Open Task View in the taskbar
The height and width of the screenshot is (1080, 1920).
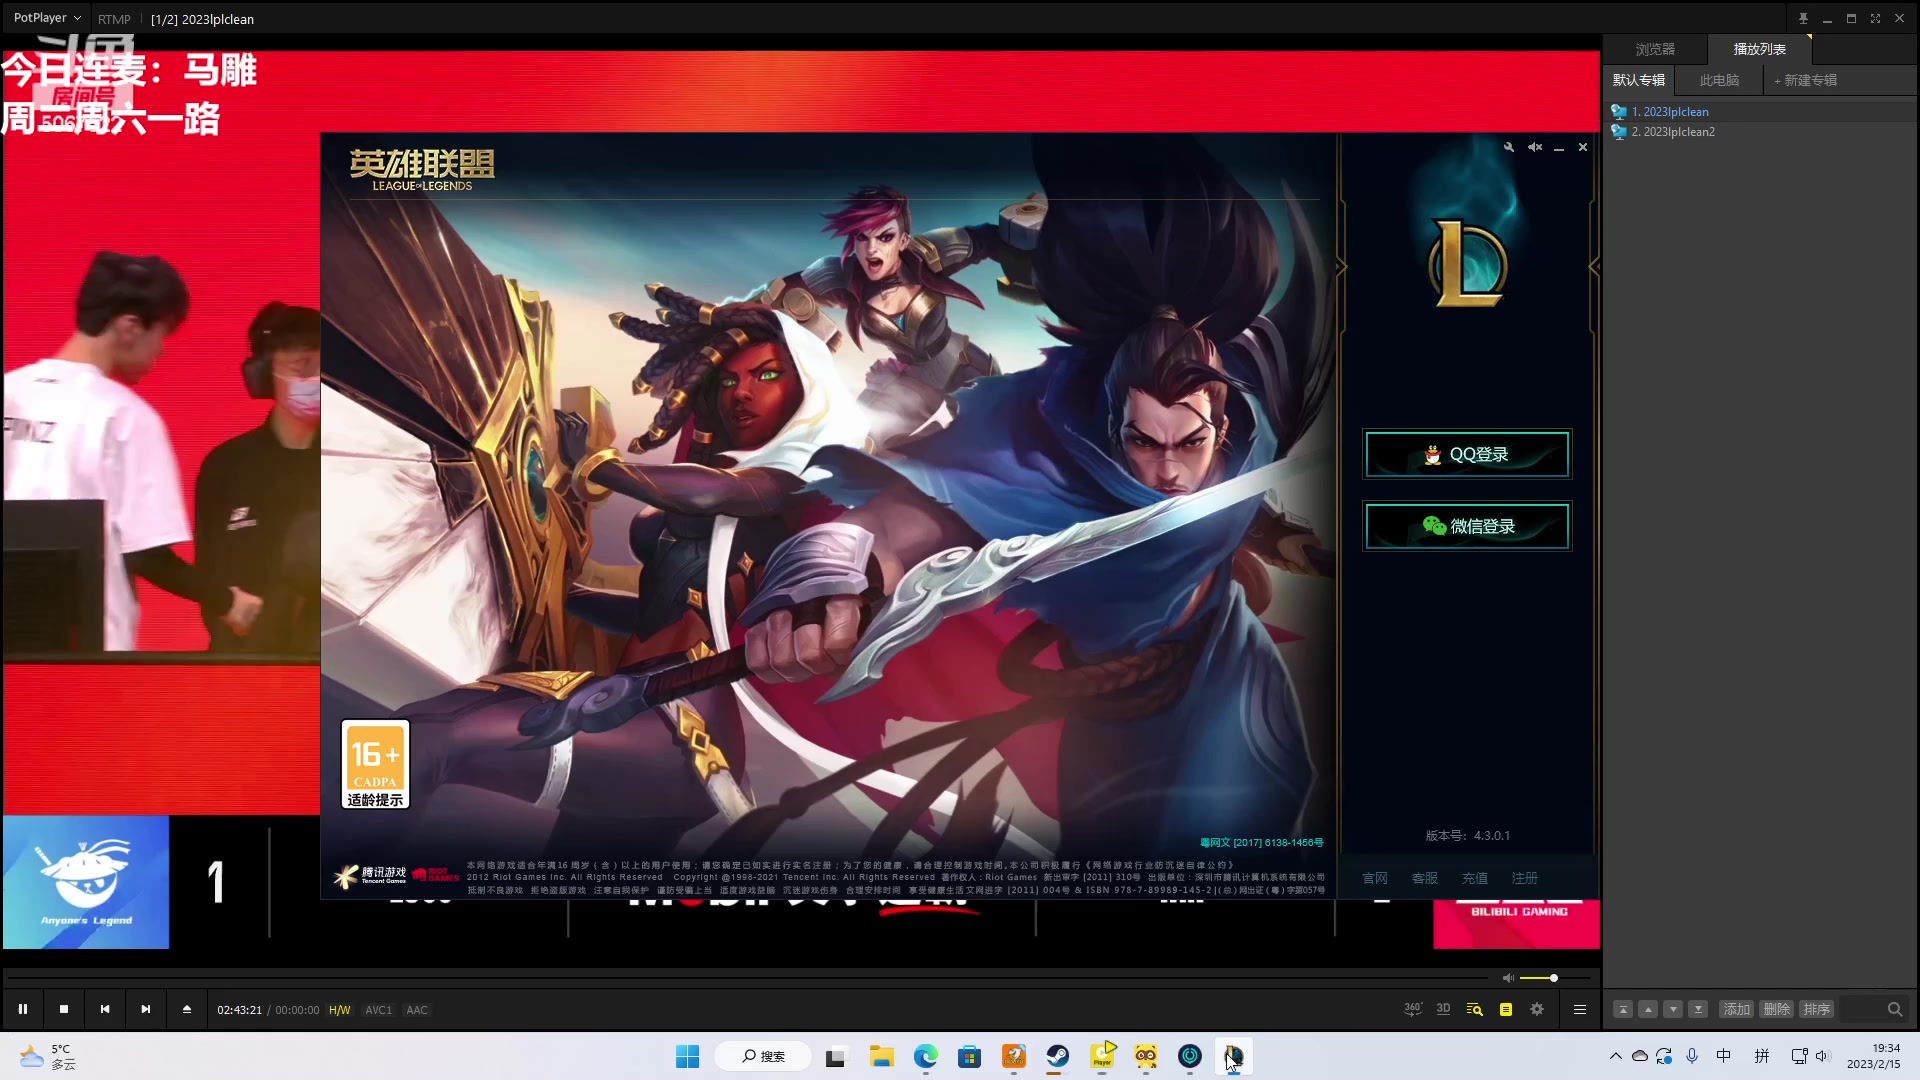click(835, 1056)
